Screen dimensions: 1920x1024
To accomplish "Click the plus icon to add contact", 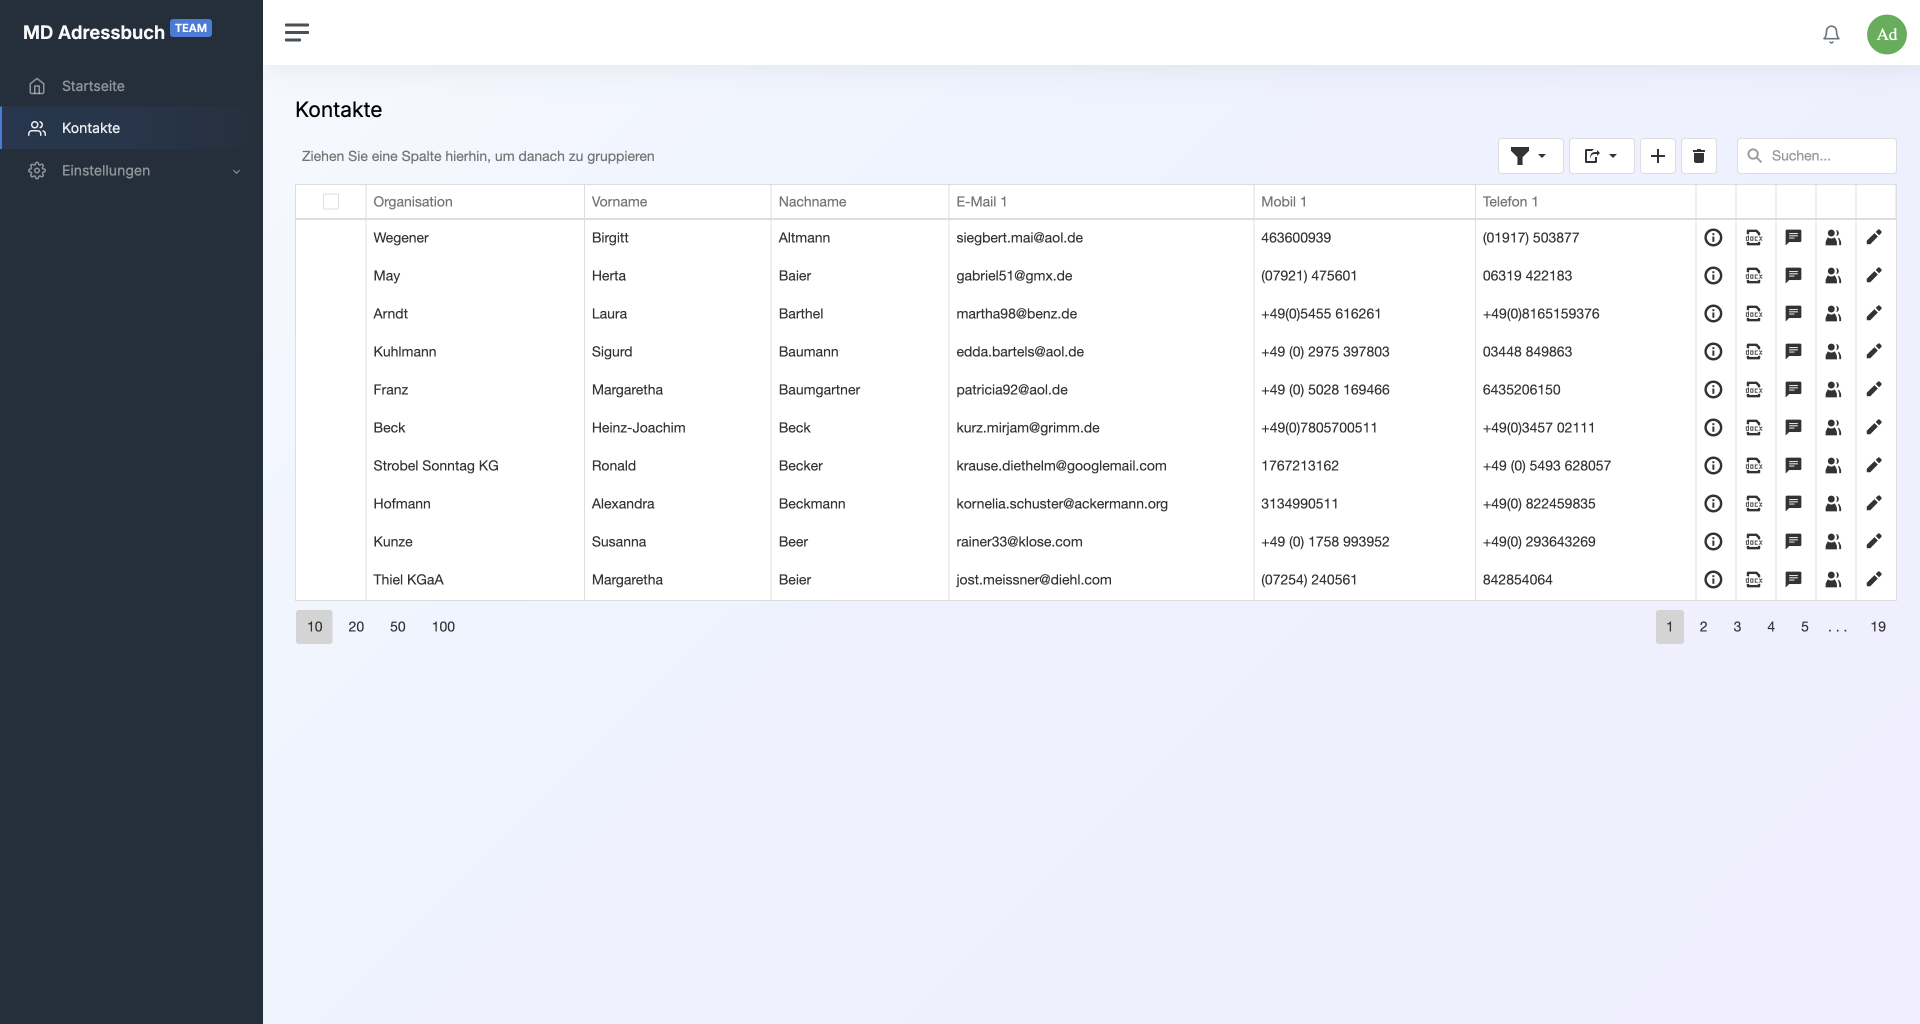I will (x=1657, y=156).
